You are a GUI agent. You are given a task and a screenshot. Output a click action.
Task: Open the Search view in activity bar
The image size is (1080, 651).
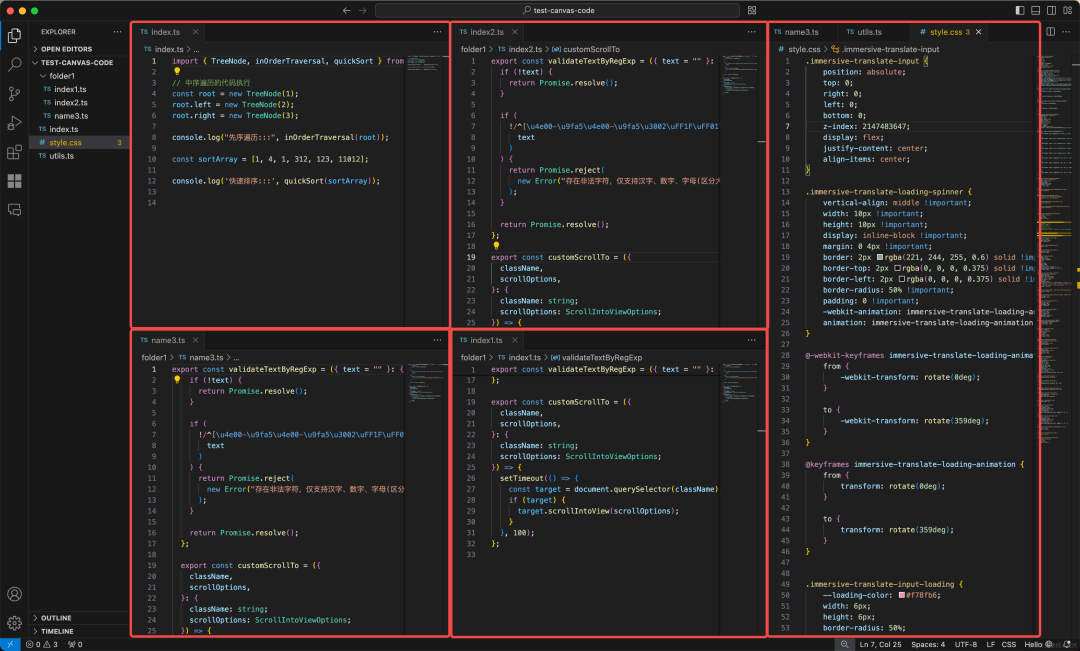[x=14, y=65]
